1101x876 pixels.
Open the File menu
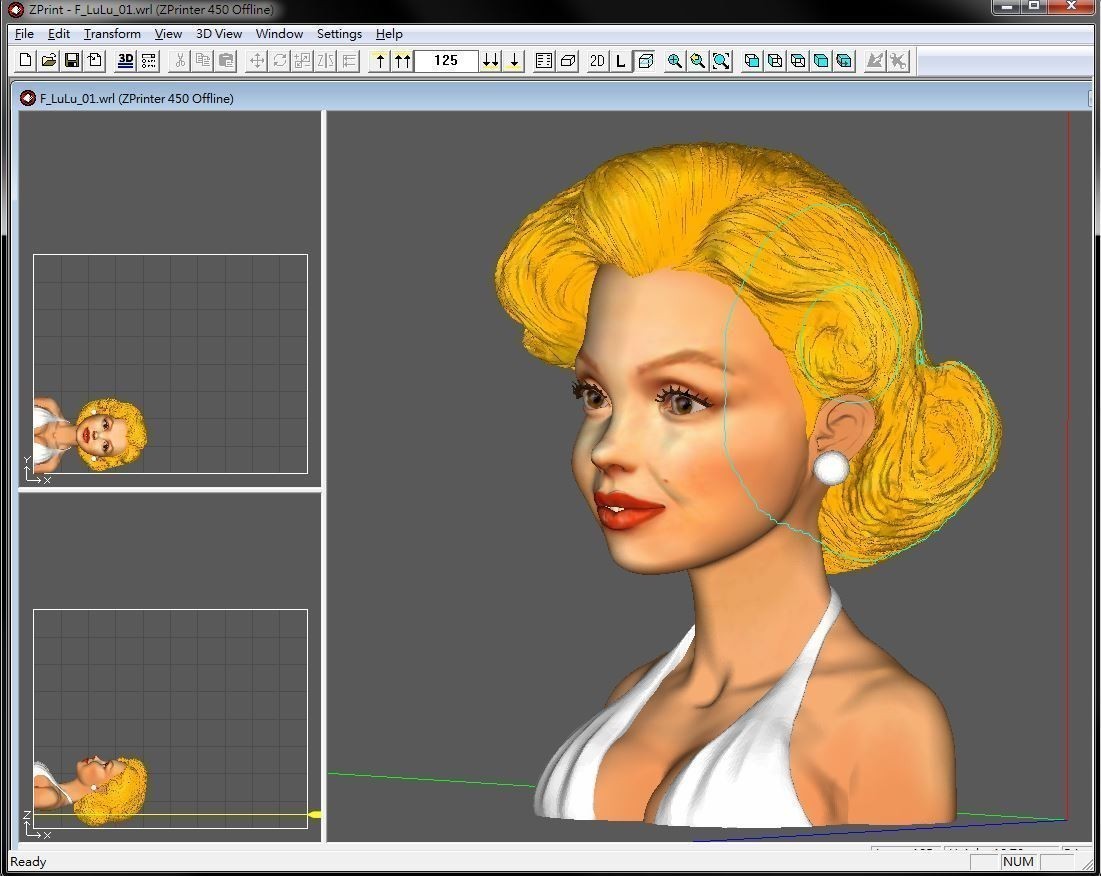click(x=24, y=33)
